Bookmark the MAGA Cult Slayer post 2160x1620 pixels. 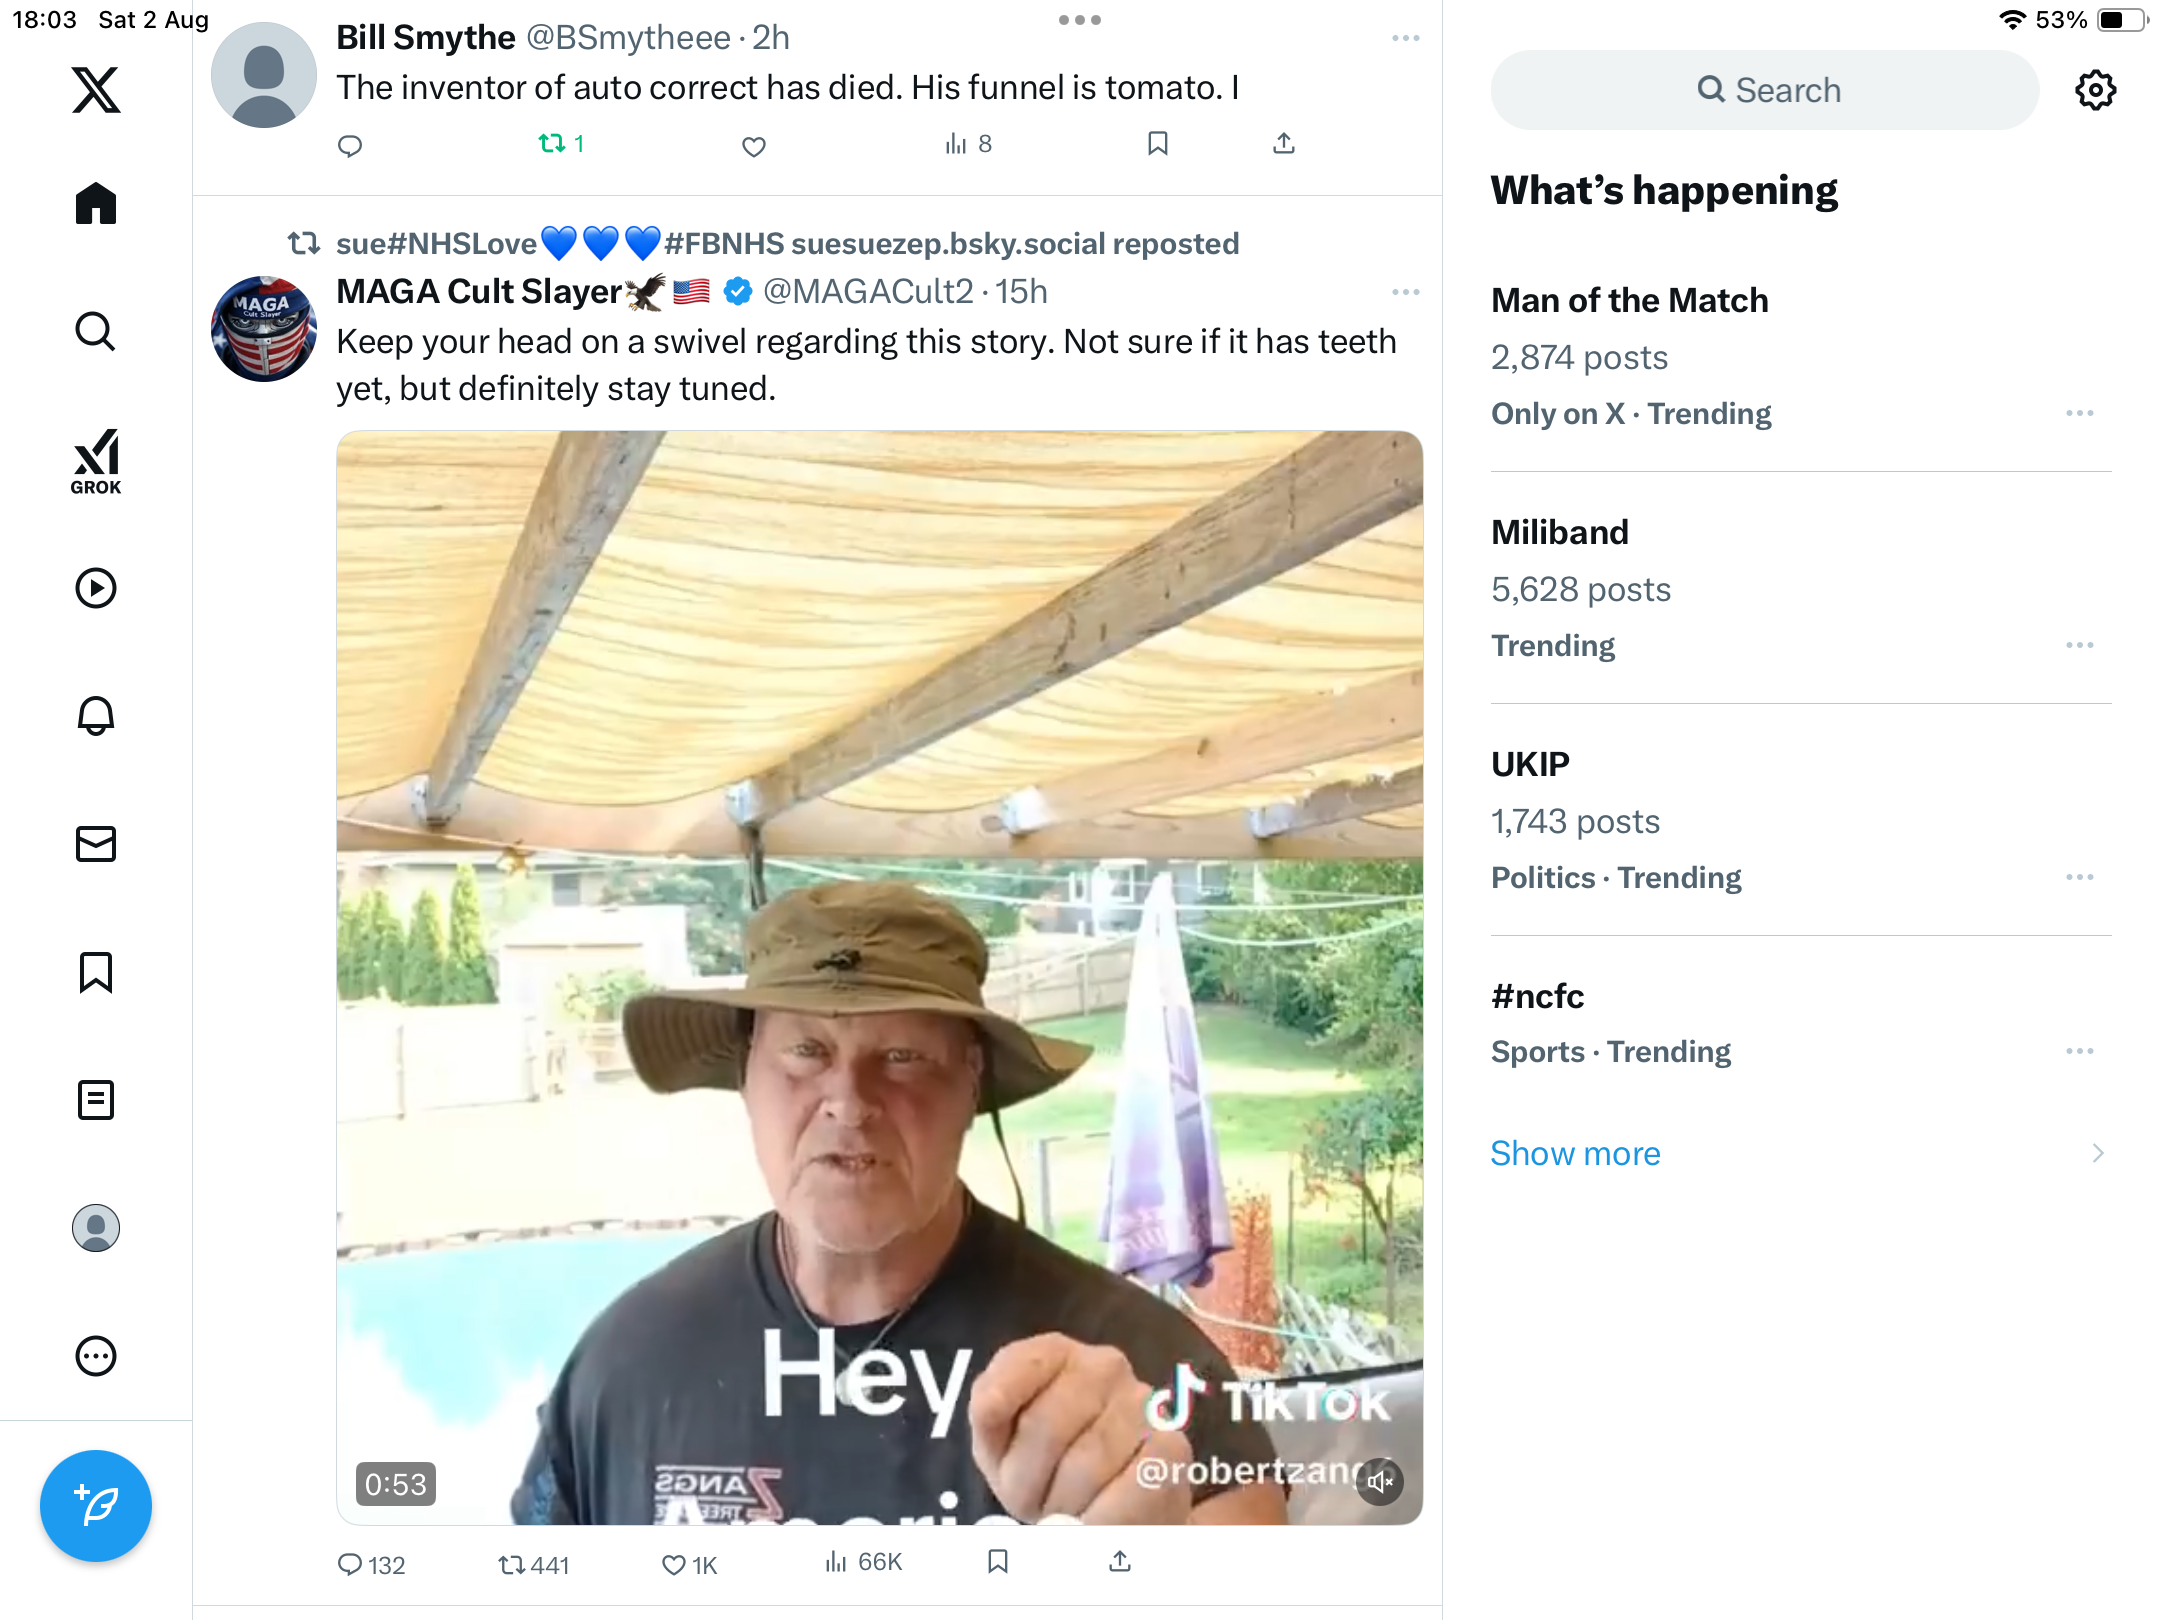(x=997, y=1562)
